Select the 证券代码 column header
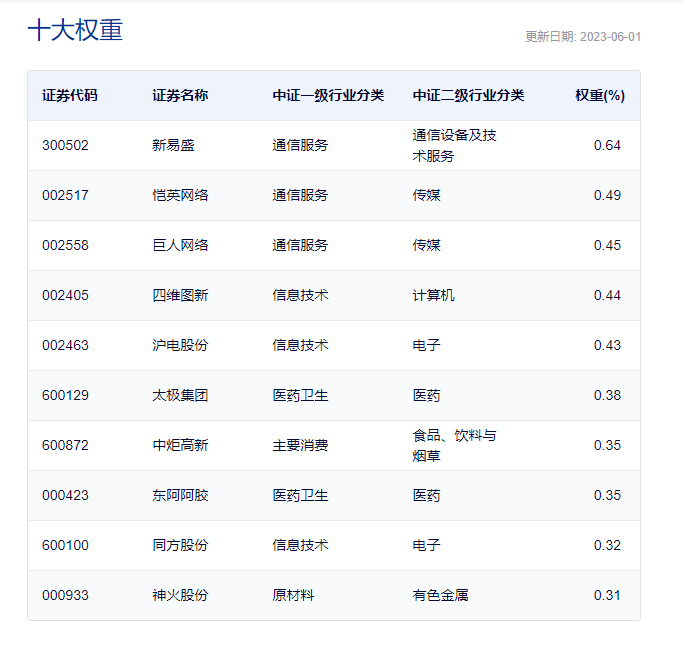685x659 pixels. [70, 95]
